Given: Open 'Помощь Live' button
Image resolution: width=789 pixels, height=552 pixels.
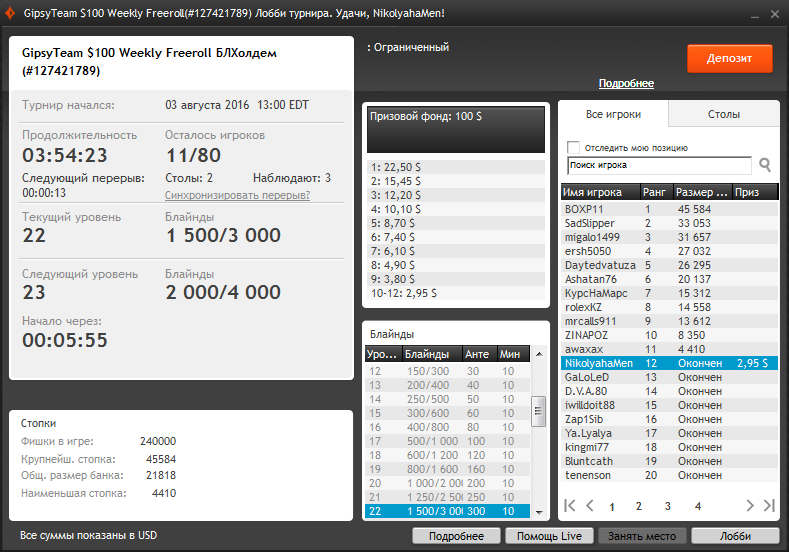Looking at the screenshot, I should point(549,536).
